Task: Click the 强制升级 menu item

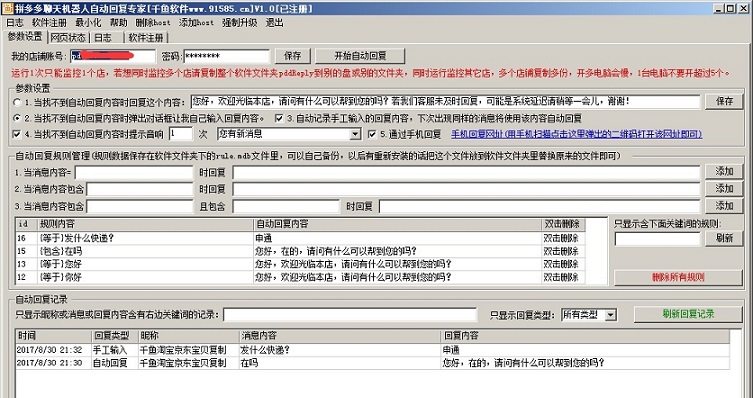Action: 240,23
